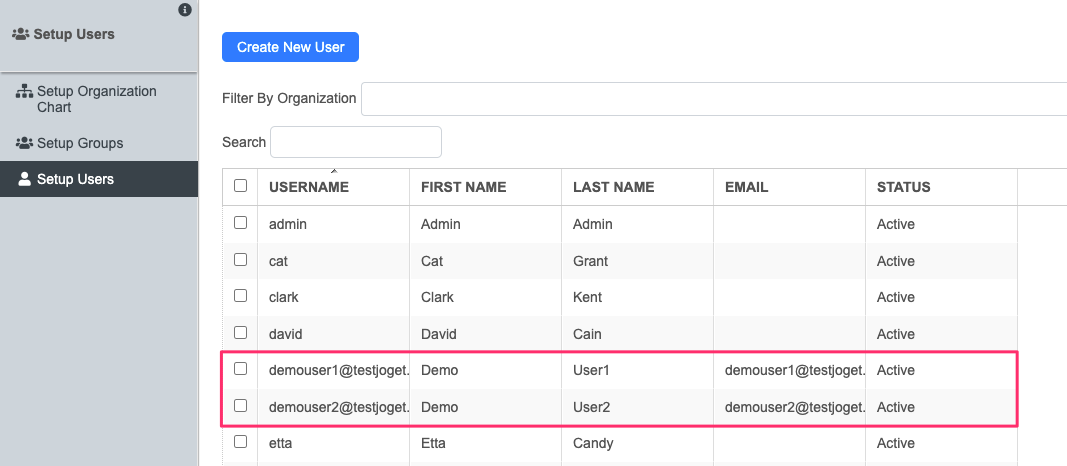Select the active Setup Users menu item
1067x466 pixels.
[75, 180]
